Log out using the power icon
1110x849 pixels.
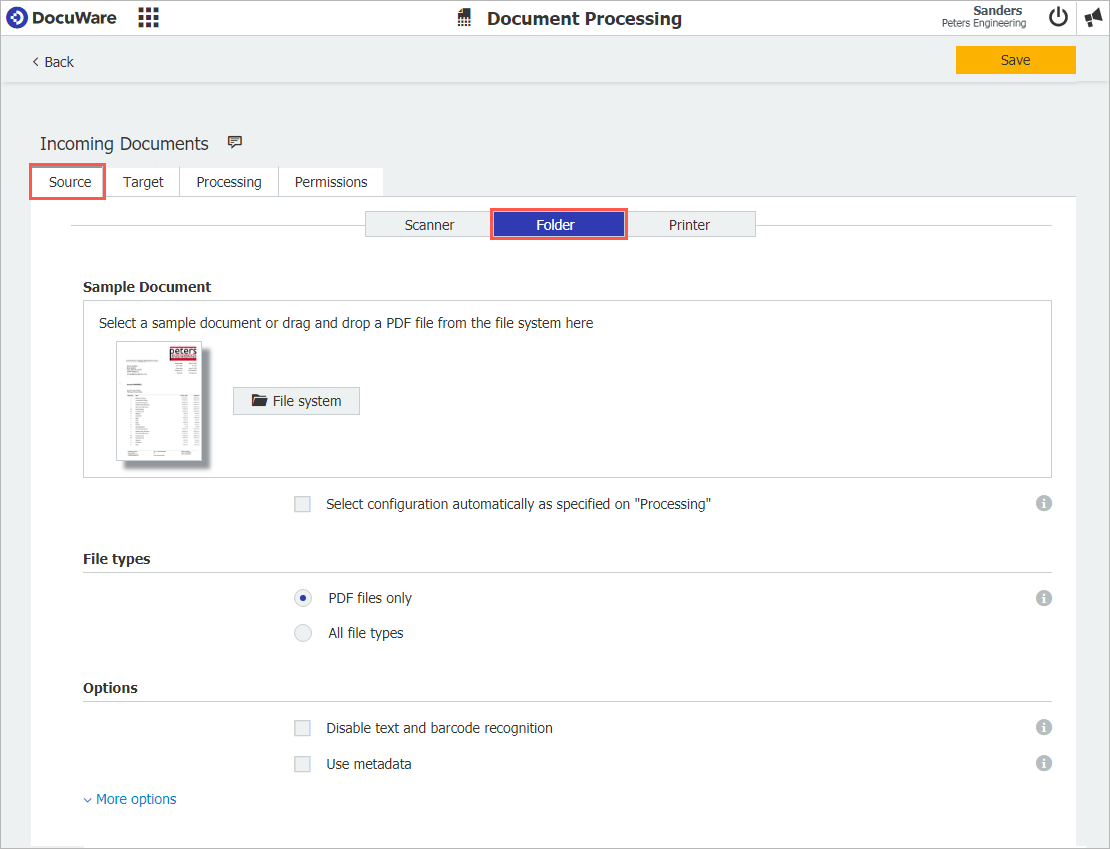click(x=1058, y=16)
